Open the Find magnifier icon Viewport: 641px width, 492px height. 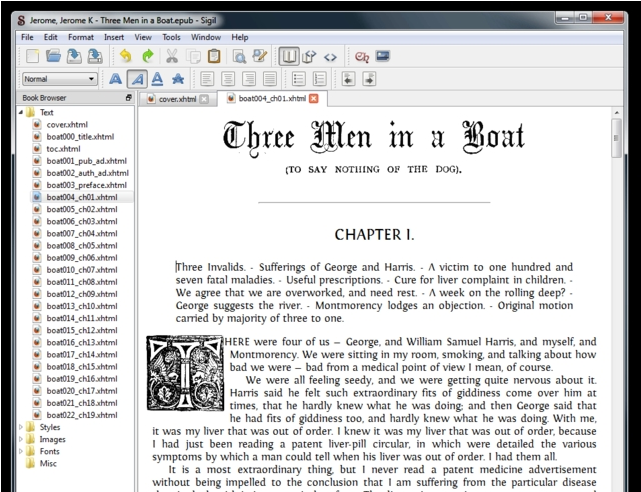click(x=239, y=56)
